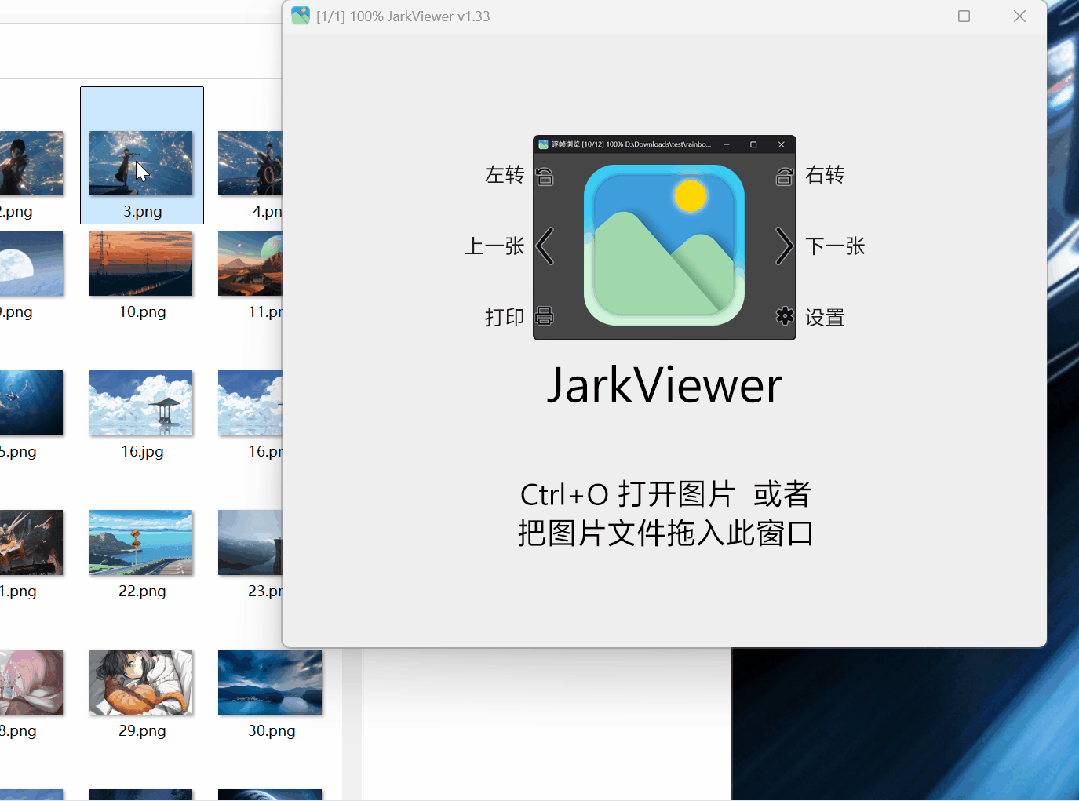The height and width of the screenshot is (801, 1079).
Task: Open print via the printer icon
Action: [x=545, y=316]
